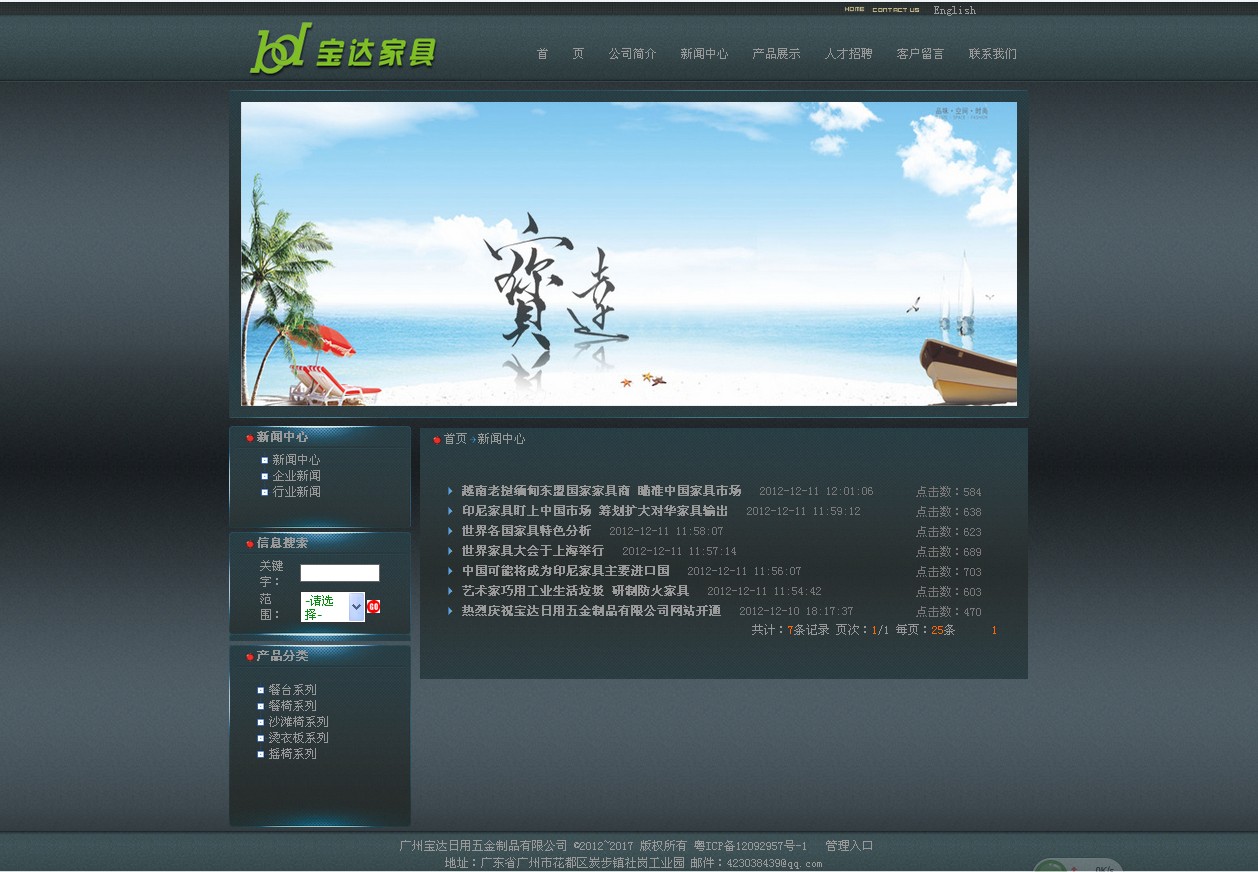Open the HOME link in top bar
Viewport: 1258px width, 872px height.
(x=854, y=10)
